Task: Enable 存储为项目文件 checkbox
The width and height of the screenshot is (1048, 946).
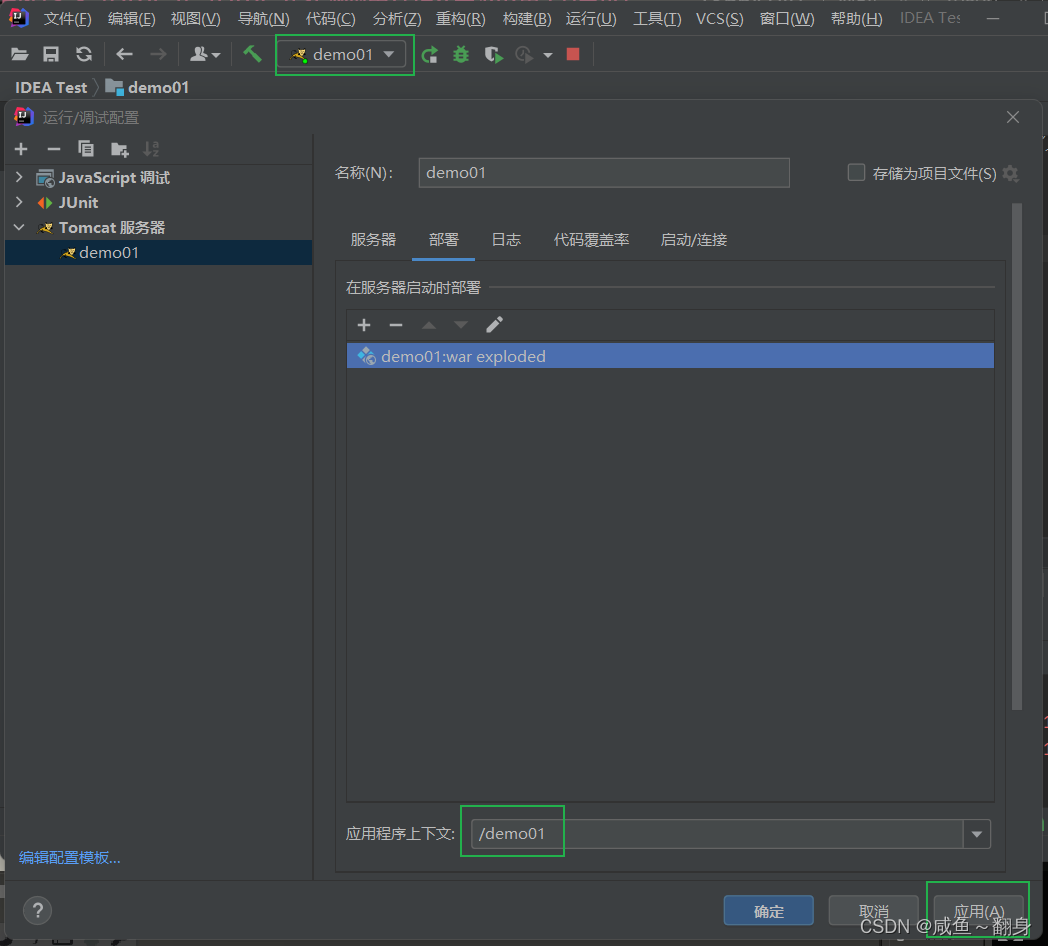Action: pos(856,172)
